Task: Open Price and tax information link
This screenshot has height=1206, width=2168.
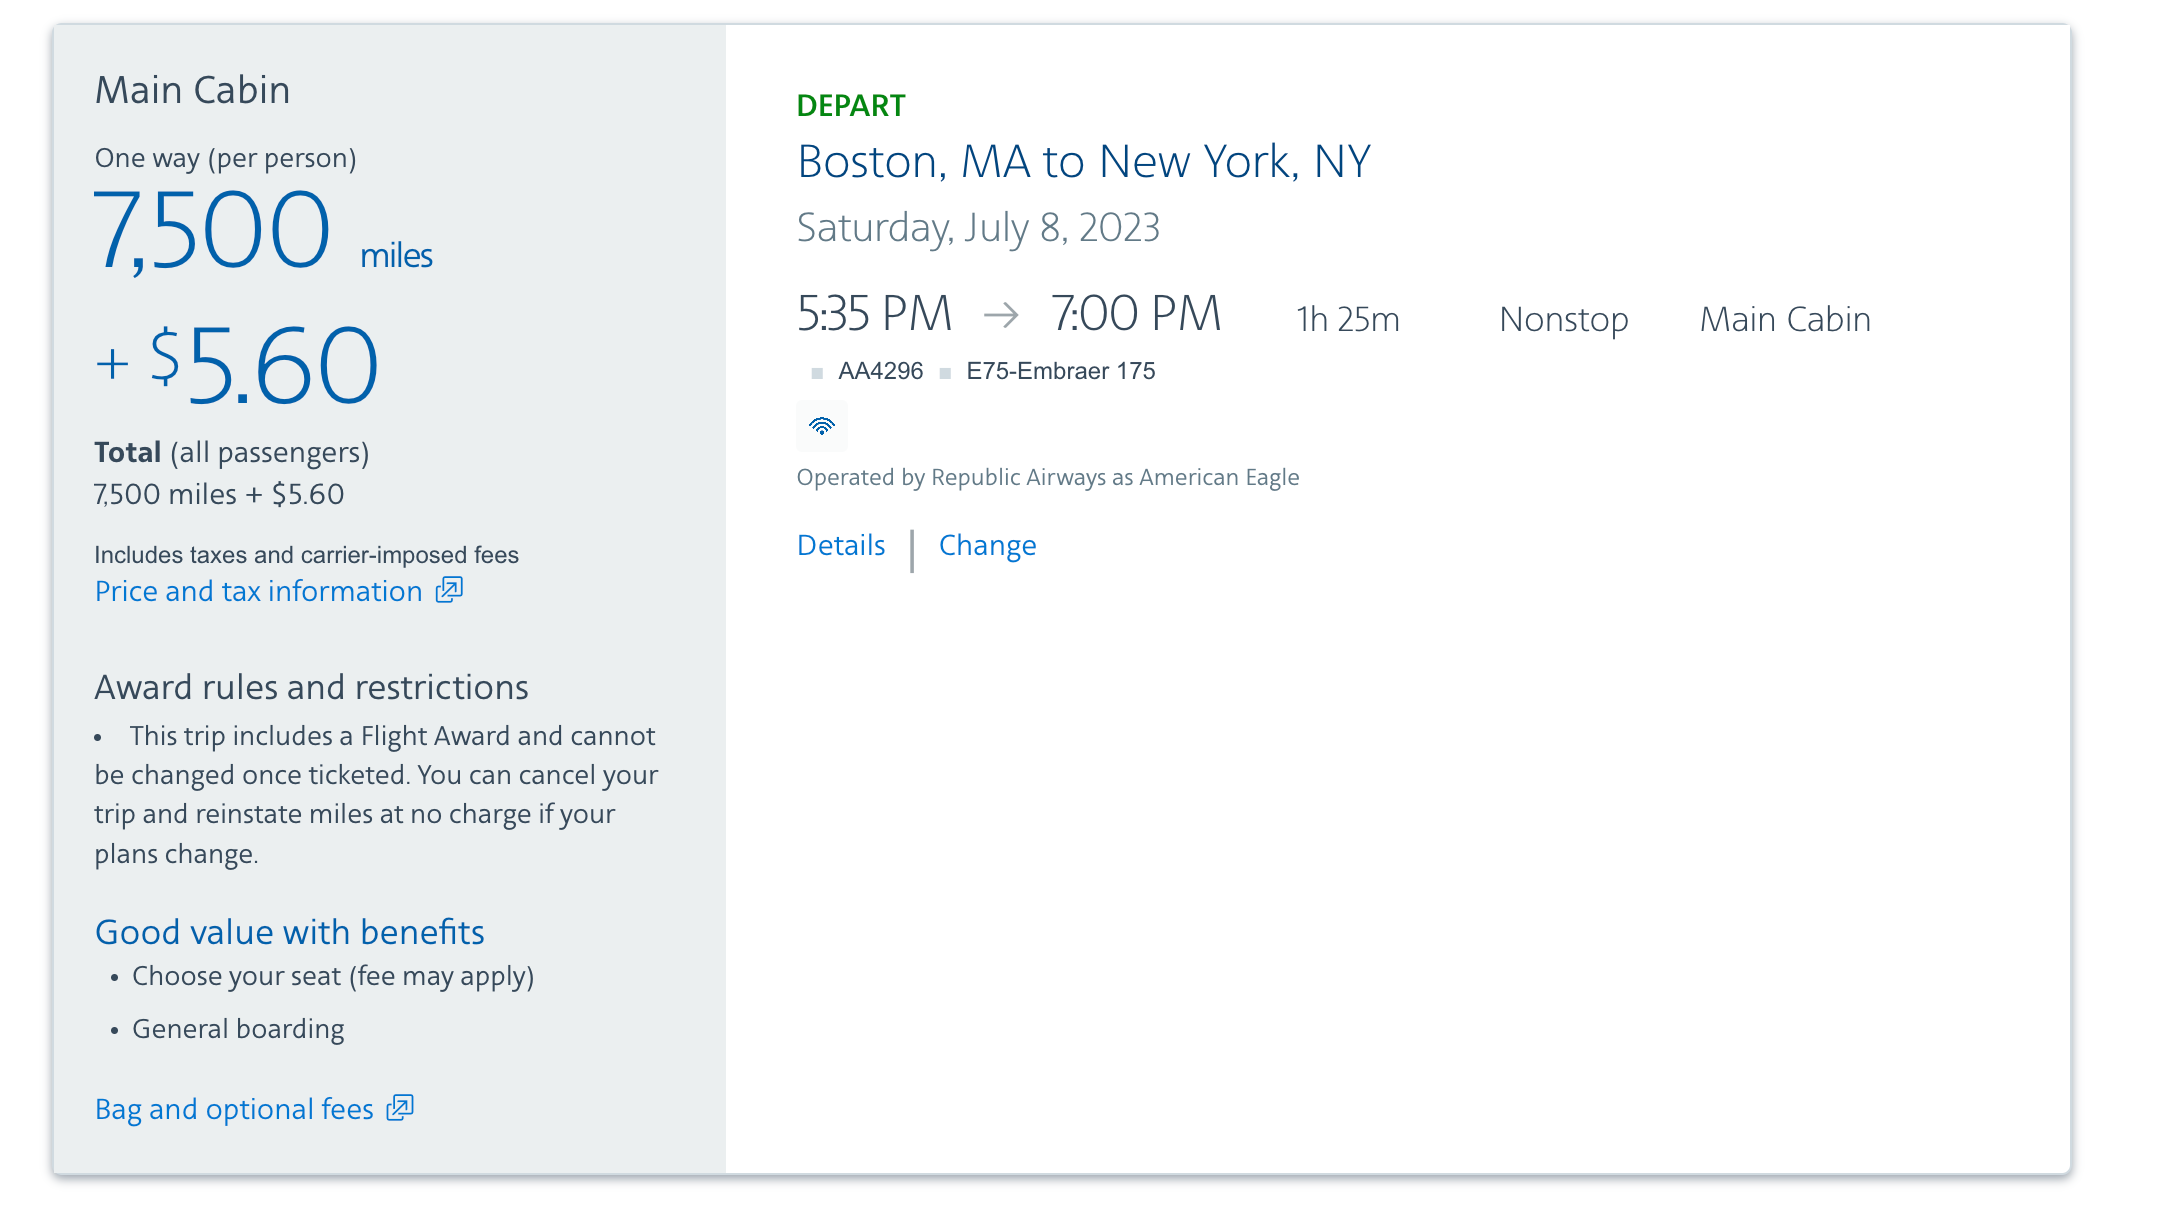Action: 259,591
